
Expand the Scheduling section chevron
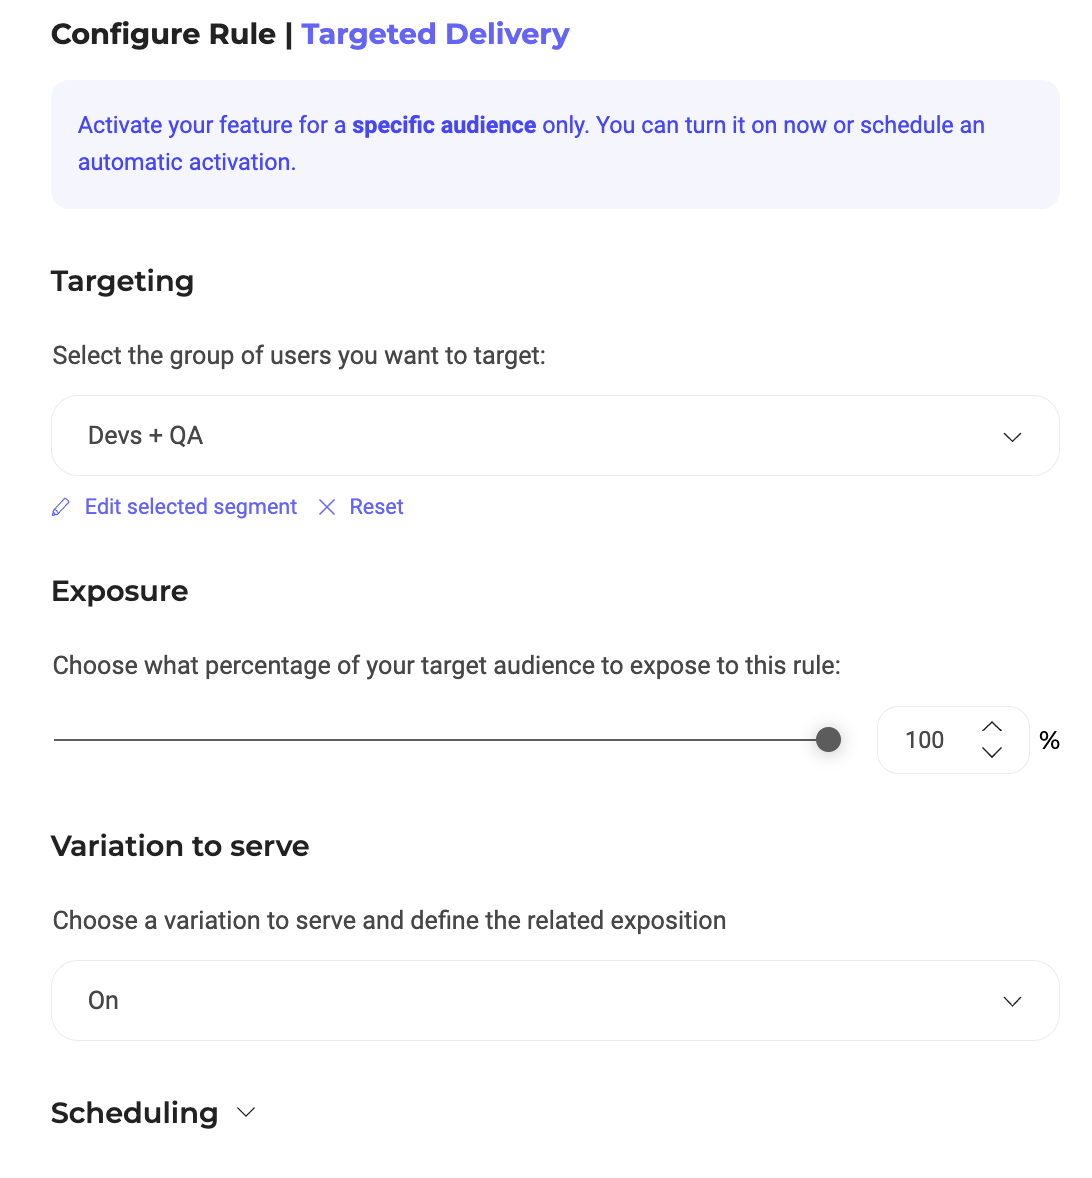(246, 1113)
